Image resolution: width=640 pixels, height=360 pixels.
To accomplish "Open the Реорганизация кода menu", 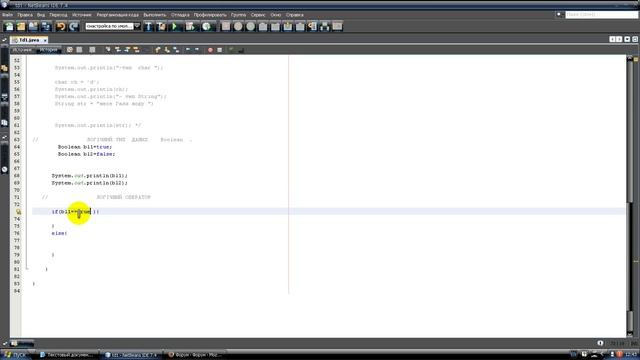I will [118, 15].
